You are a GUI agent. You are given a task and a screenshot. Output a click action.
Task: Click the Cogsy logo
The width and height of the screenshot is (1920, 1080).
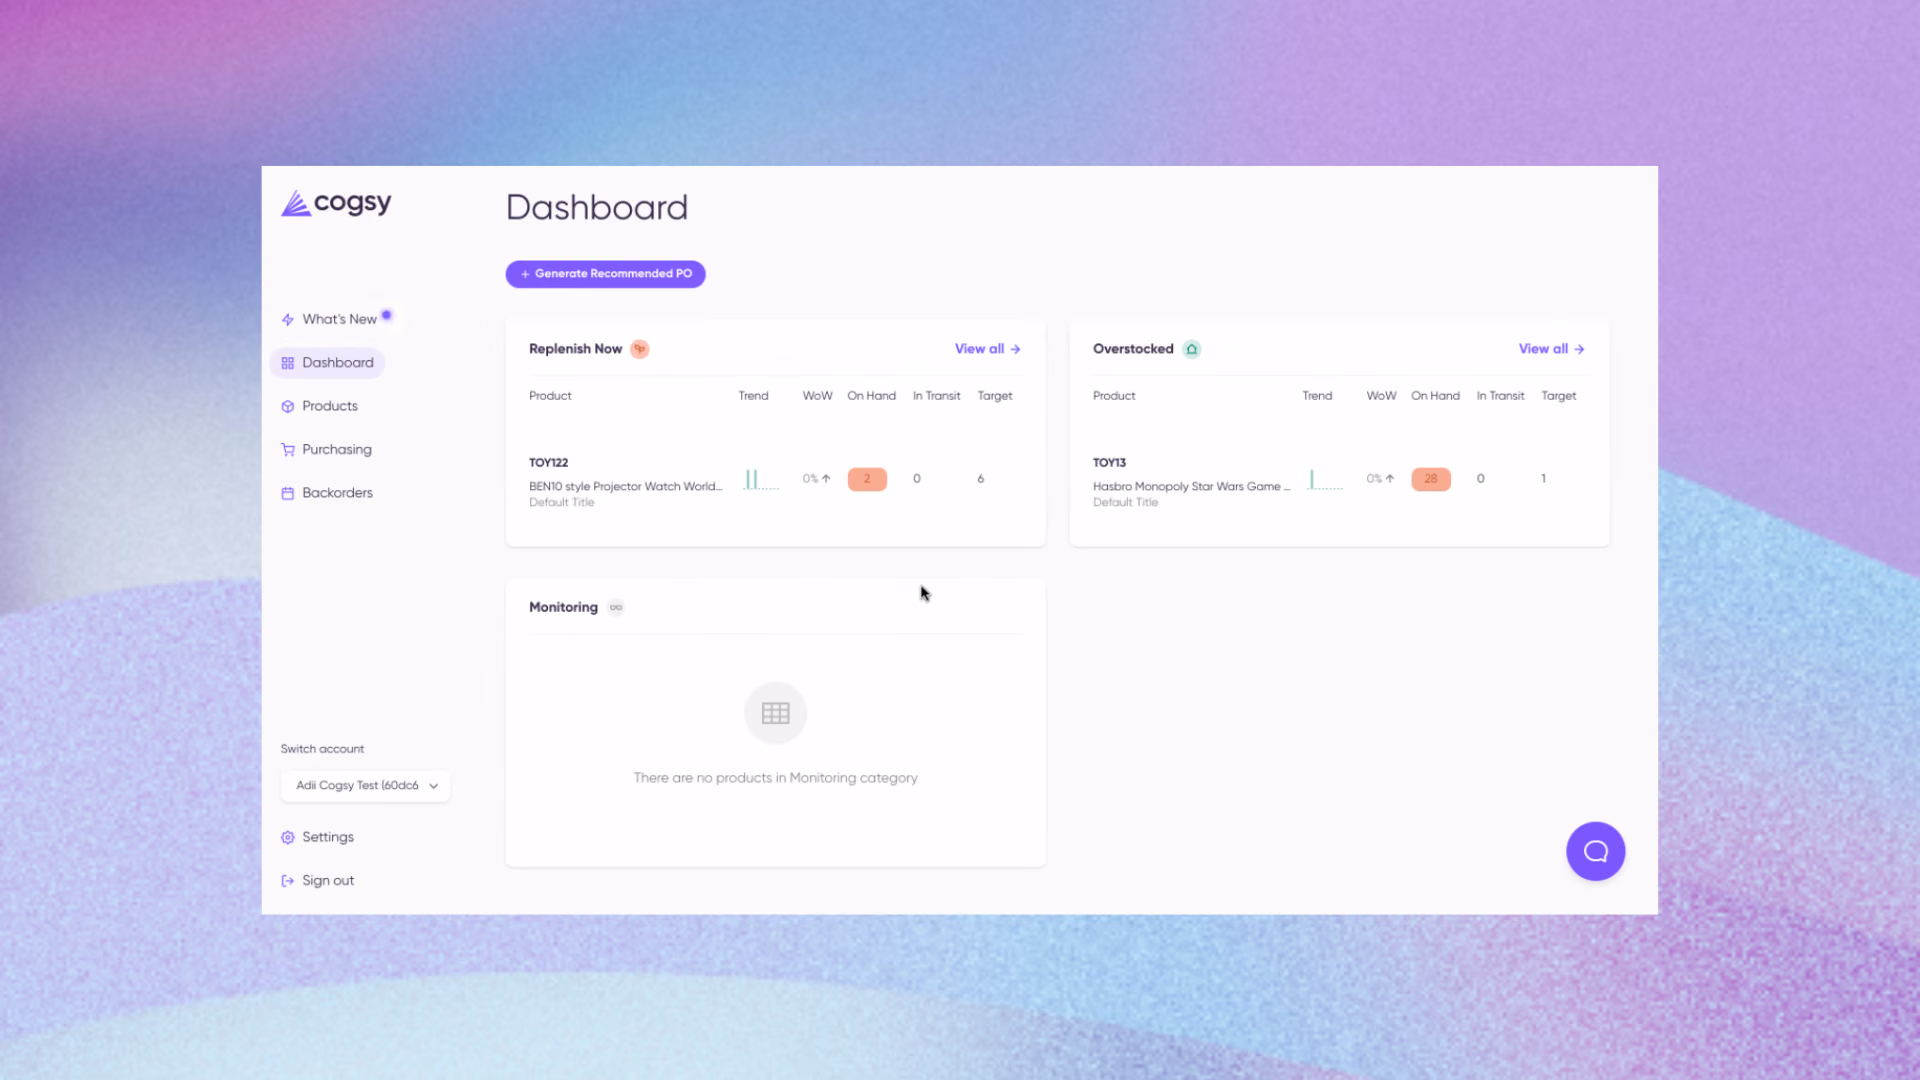pos(336,204)
